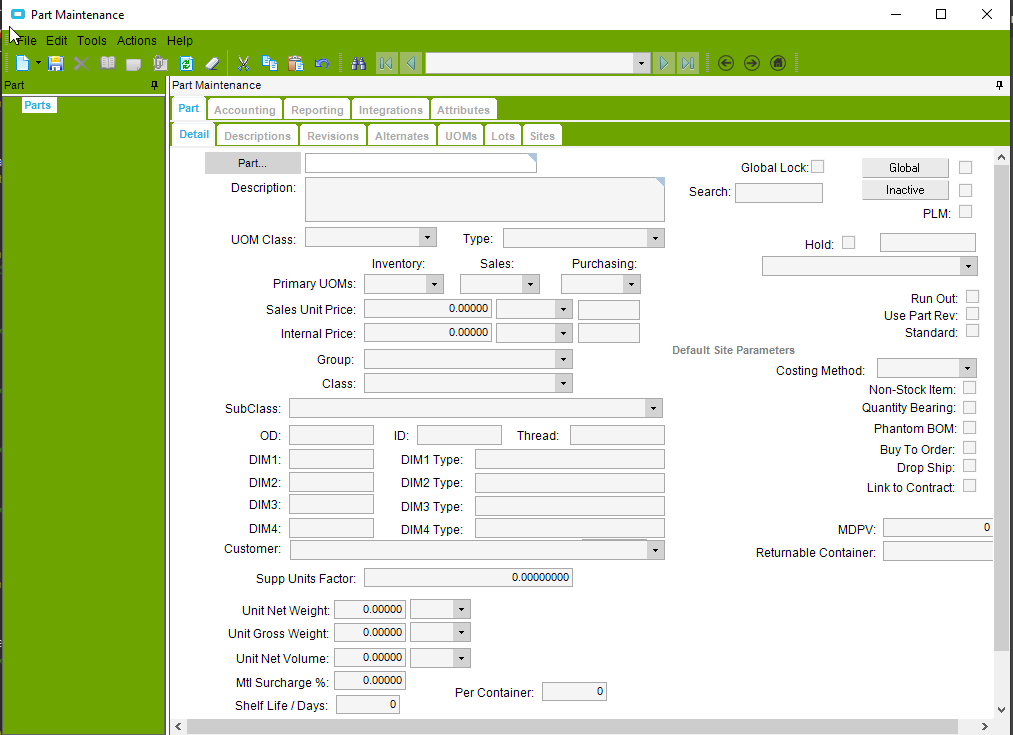Click the Part... button
Screen dimensions: 1013x735
click(252, 163)
